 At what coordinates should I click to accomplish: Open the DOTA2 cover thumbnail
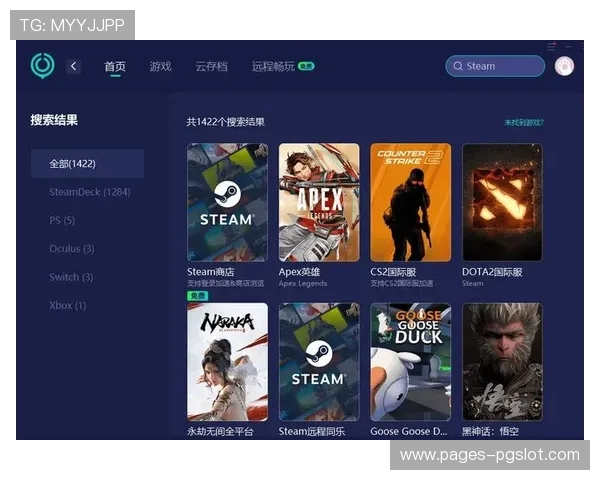tap(502, 202)
